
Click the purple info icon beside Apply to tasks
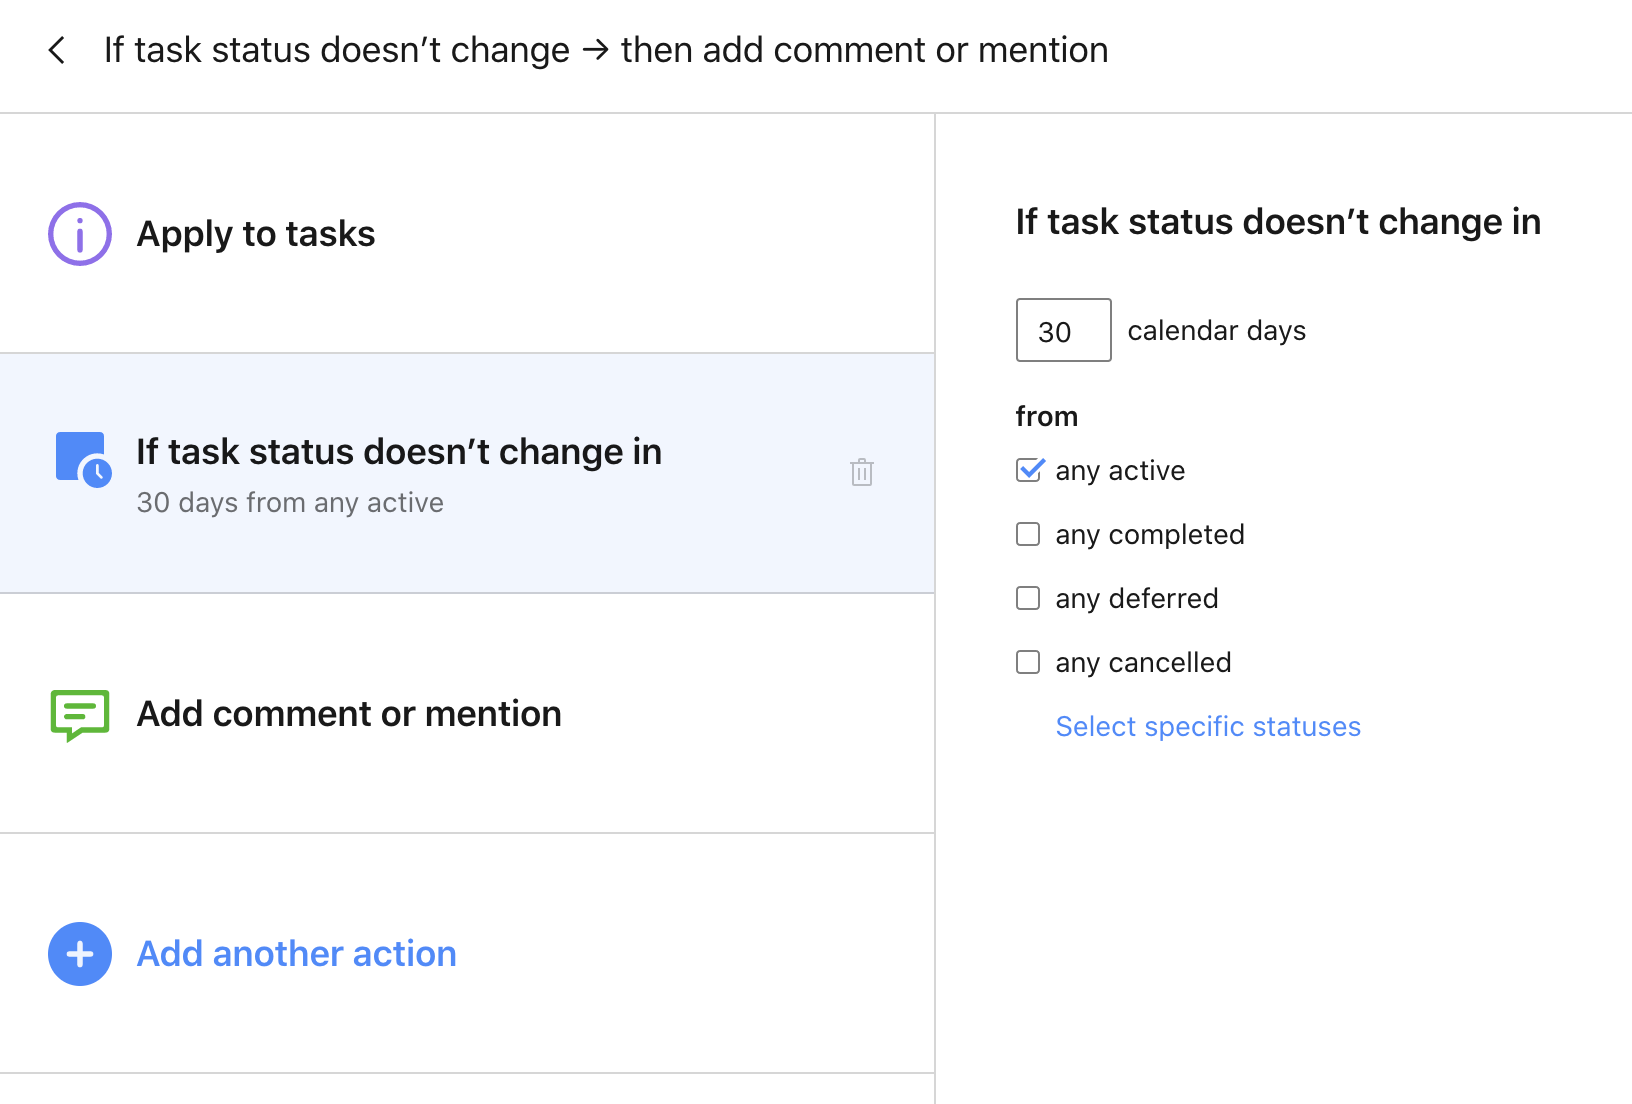click(x=80, y=234)
